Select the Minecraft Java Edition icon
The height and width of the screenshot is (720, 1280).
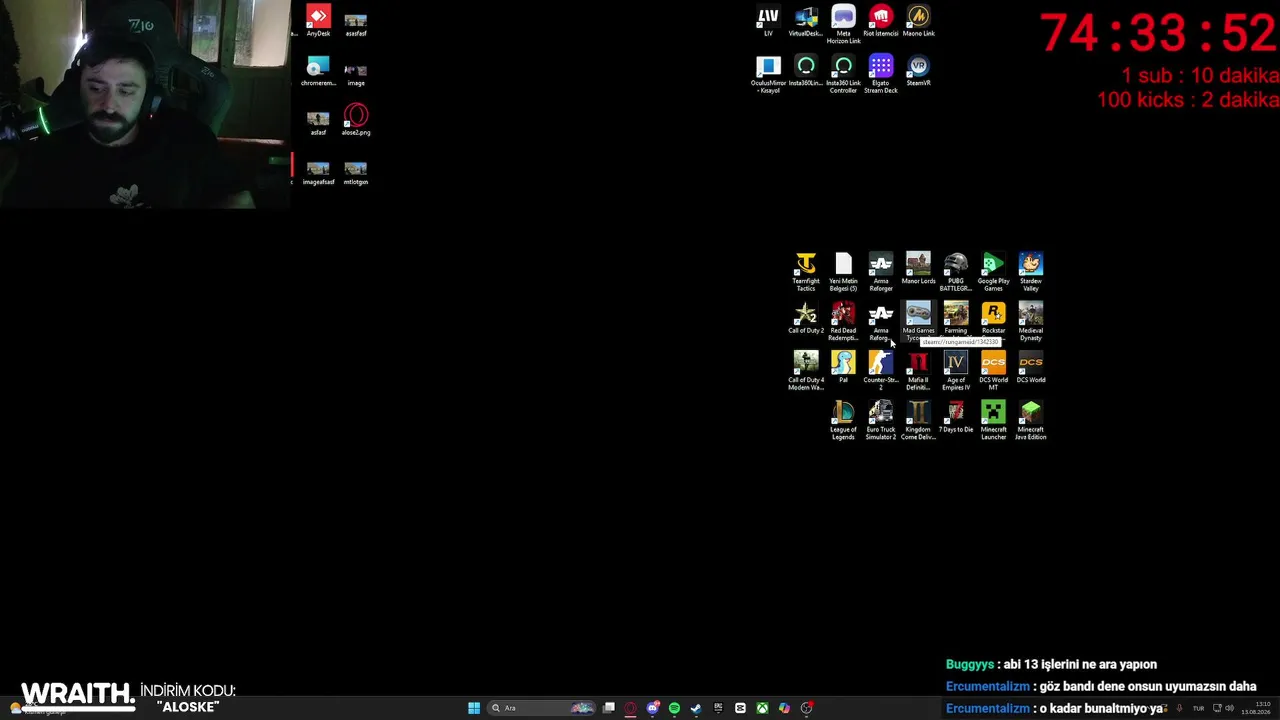coord(1031,420)
